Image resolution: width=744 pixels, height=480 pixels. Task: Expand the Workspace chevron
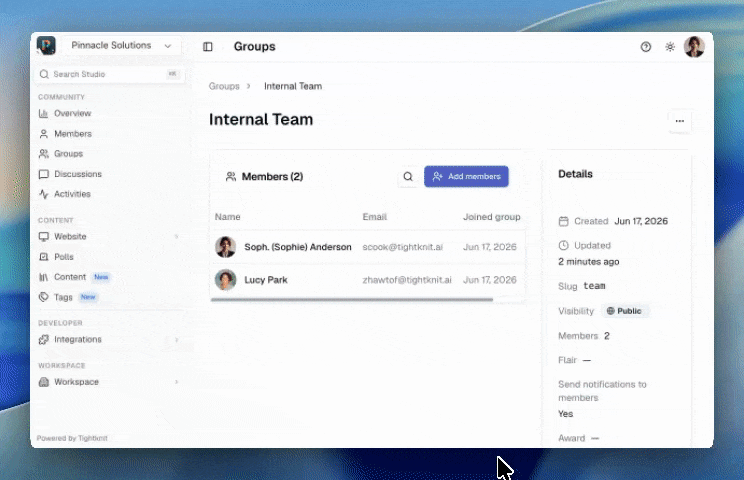177,382
